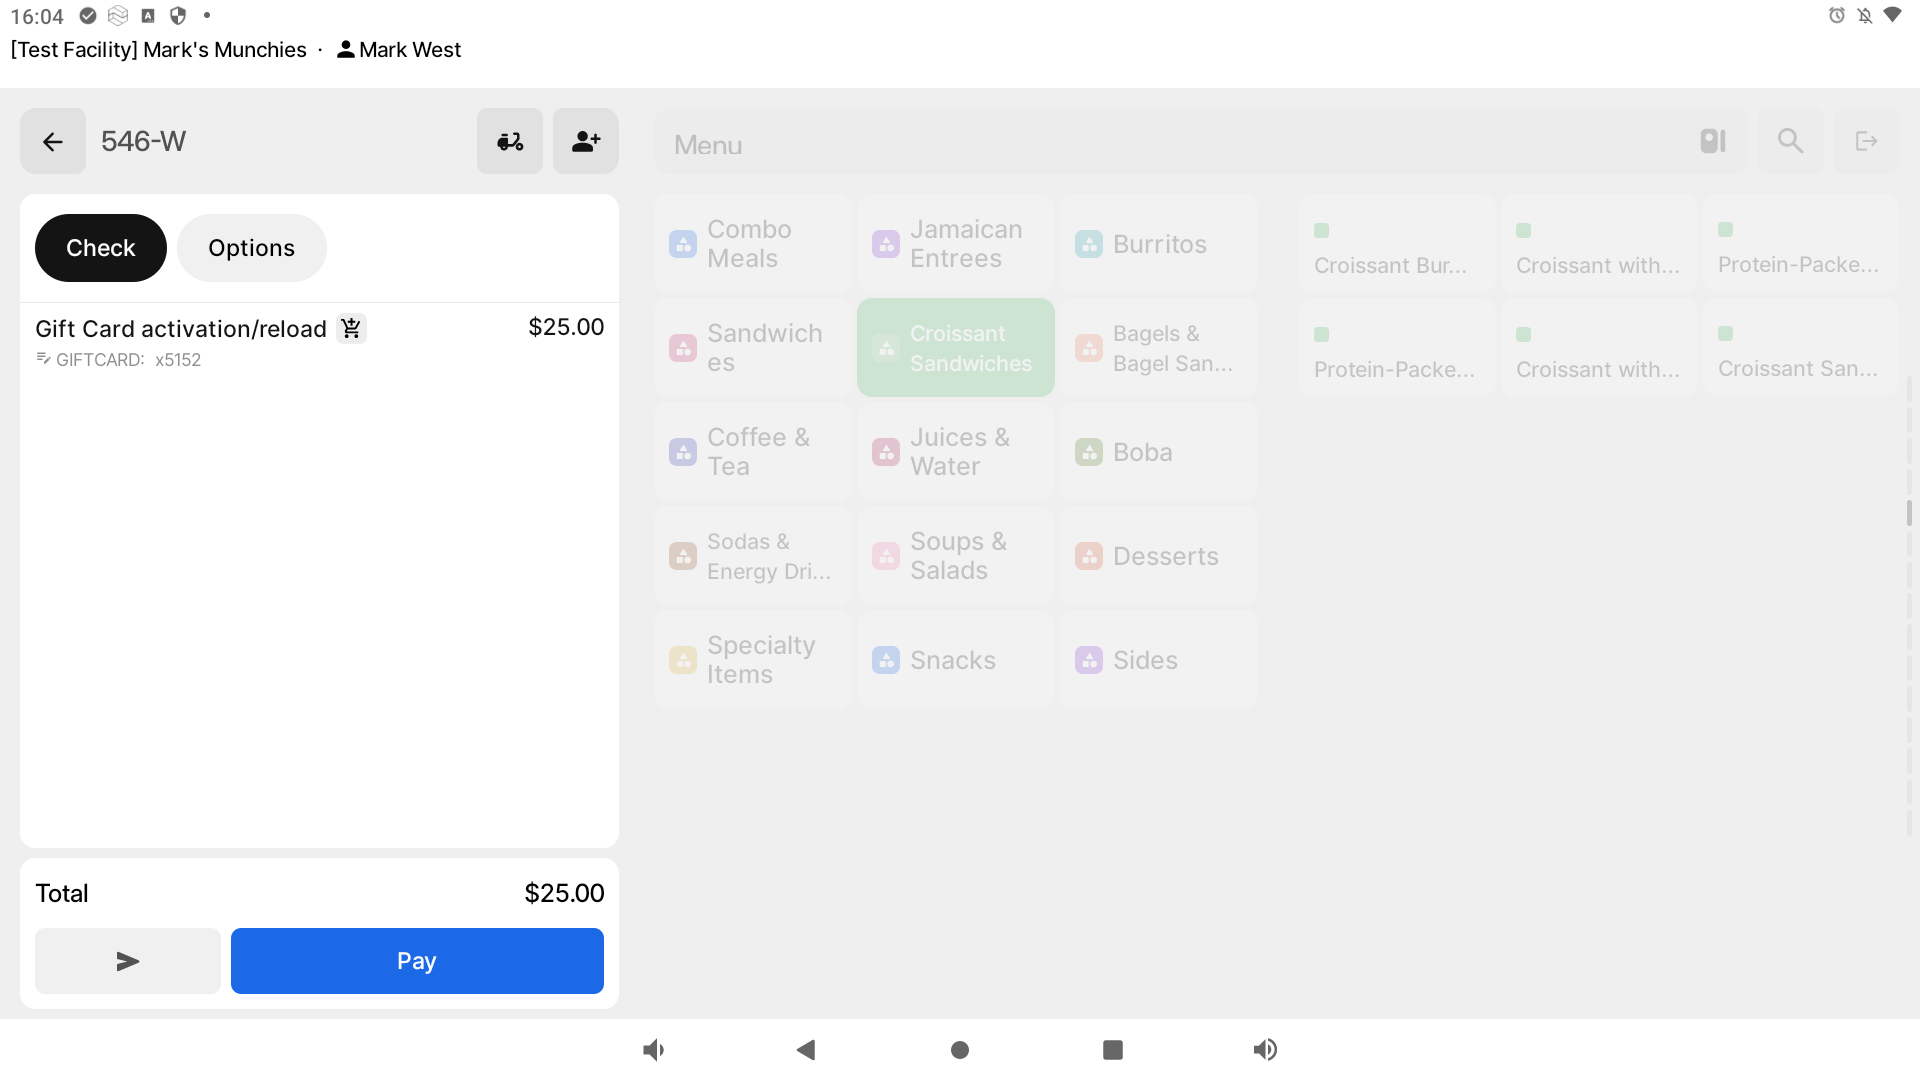Image resolution: width=1920 pixels, height=1080 pixels.
Task: Select the Croissant Sandwiches category
Action: coord(956,348)
